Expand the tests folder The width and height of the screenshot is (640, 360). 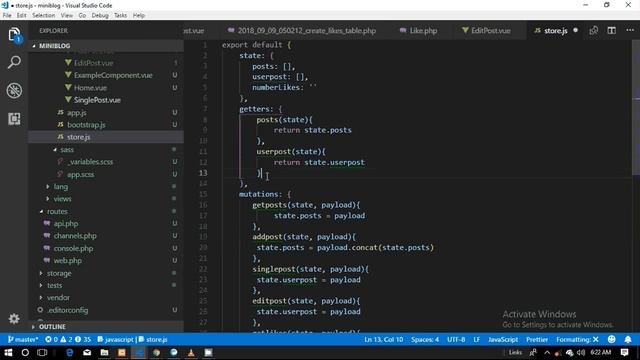(54, 285)
